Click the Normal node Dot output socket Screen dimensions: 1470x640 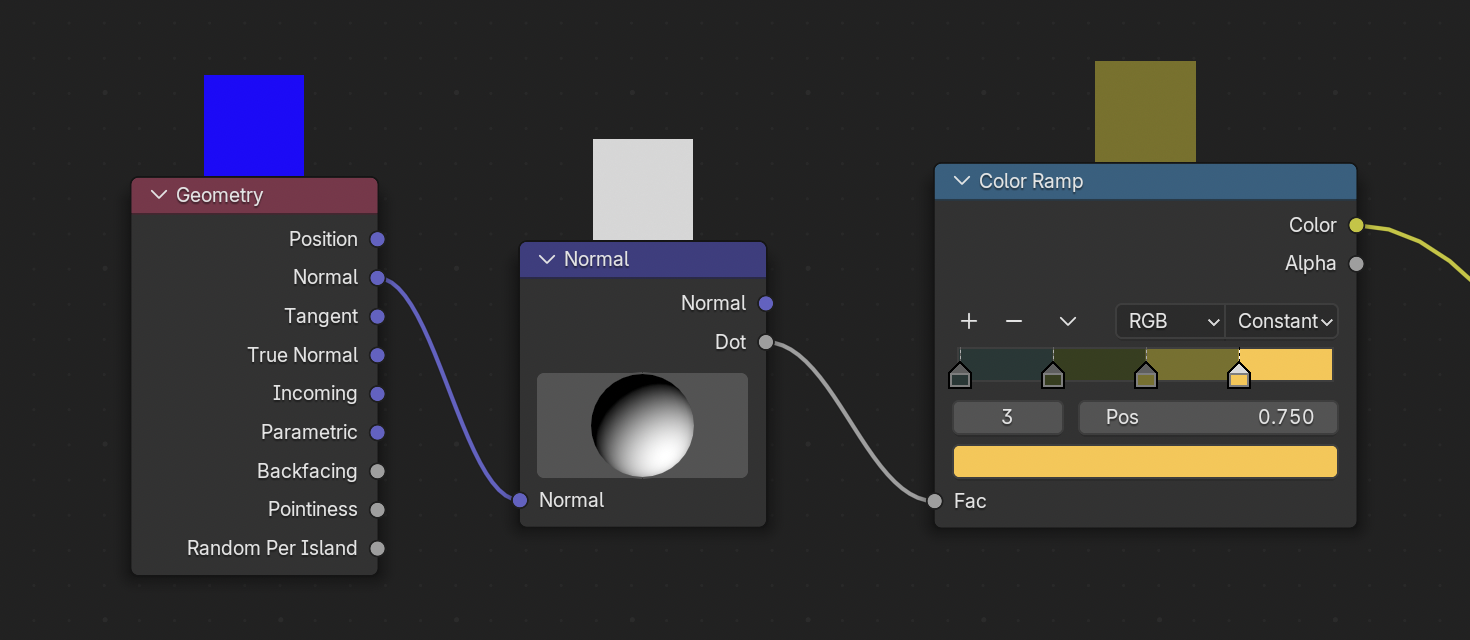(766, 342)
